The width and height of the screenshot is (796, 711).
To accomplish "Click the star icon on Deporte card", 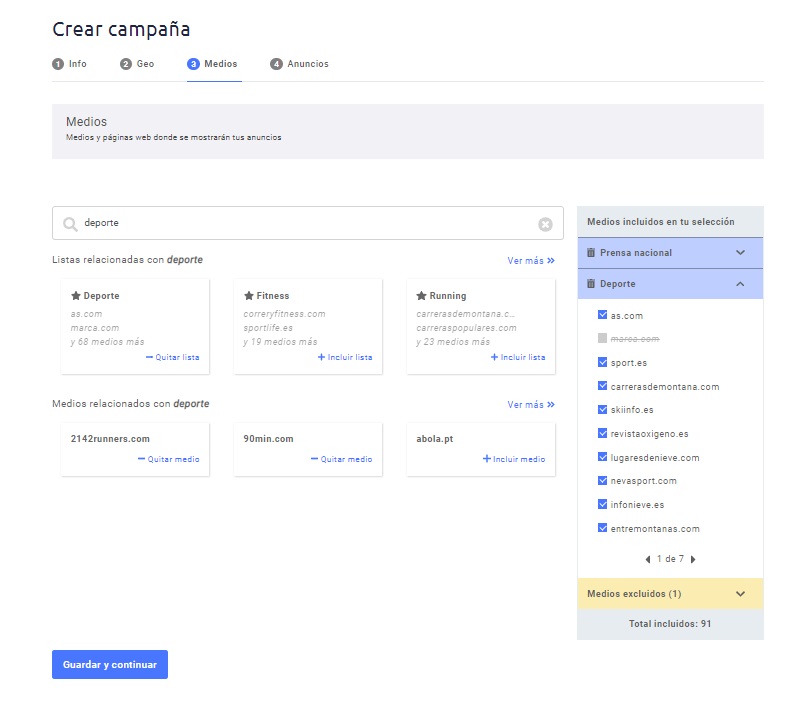I will point(76,296).
